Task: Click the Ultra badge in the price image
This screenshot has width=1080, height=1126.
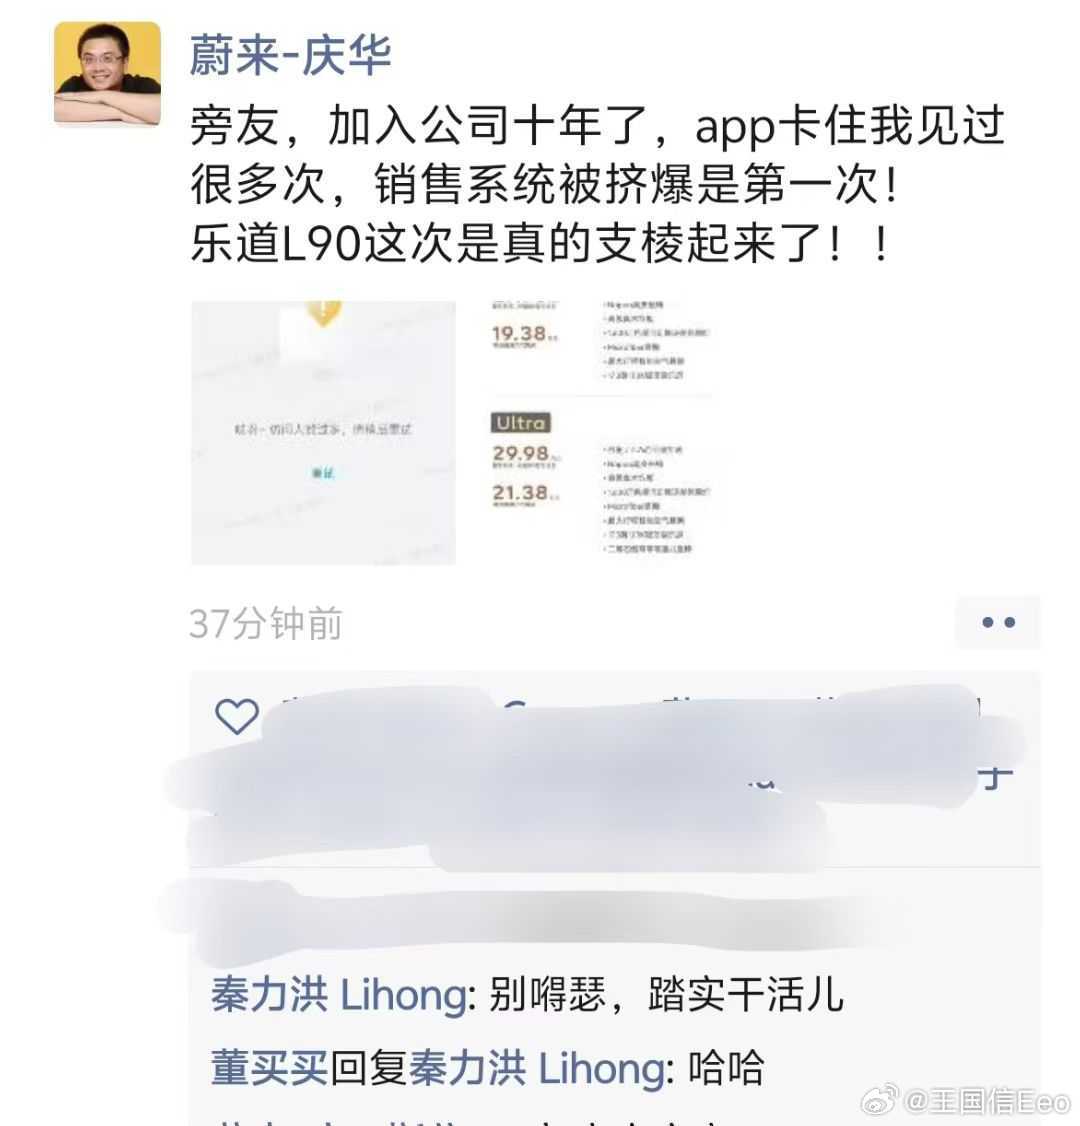Action: click(521, 423)
